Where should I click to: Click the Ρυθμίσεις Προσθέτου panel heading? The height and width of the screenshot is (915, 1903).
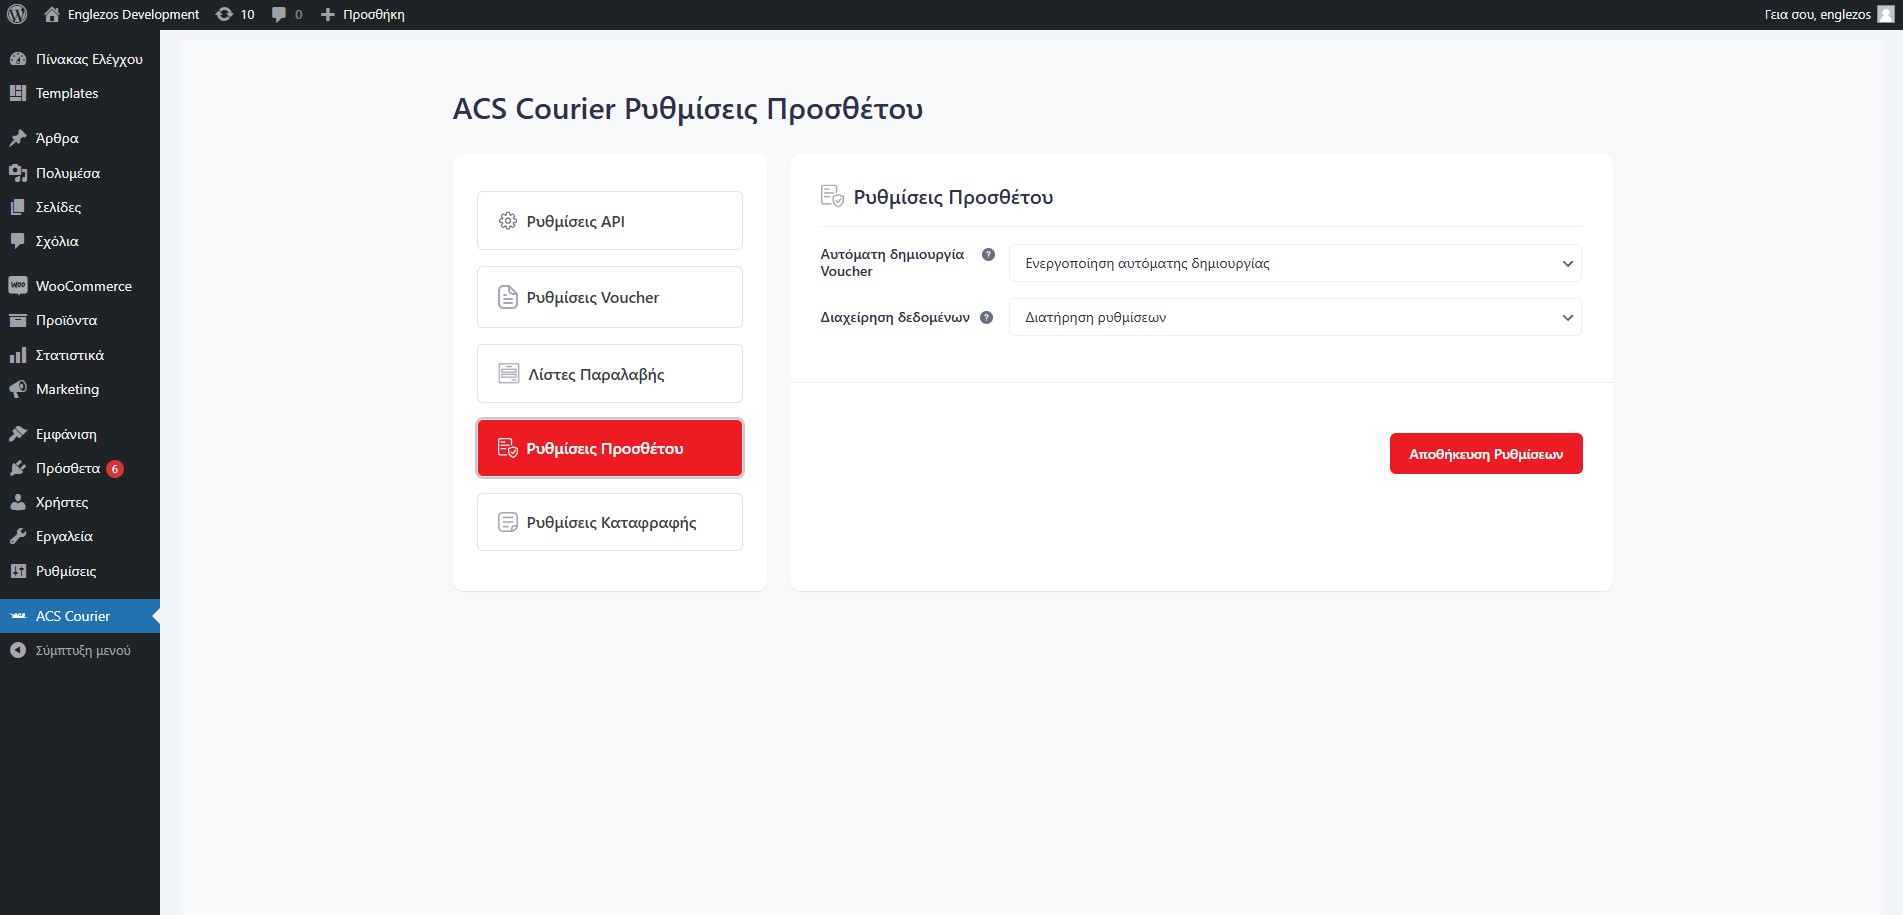pyautogui.click(x=953, y=197)
